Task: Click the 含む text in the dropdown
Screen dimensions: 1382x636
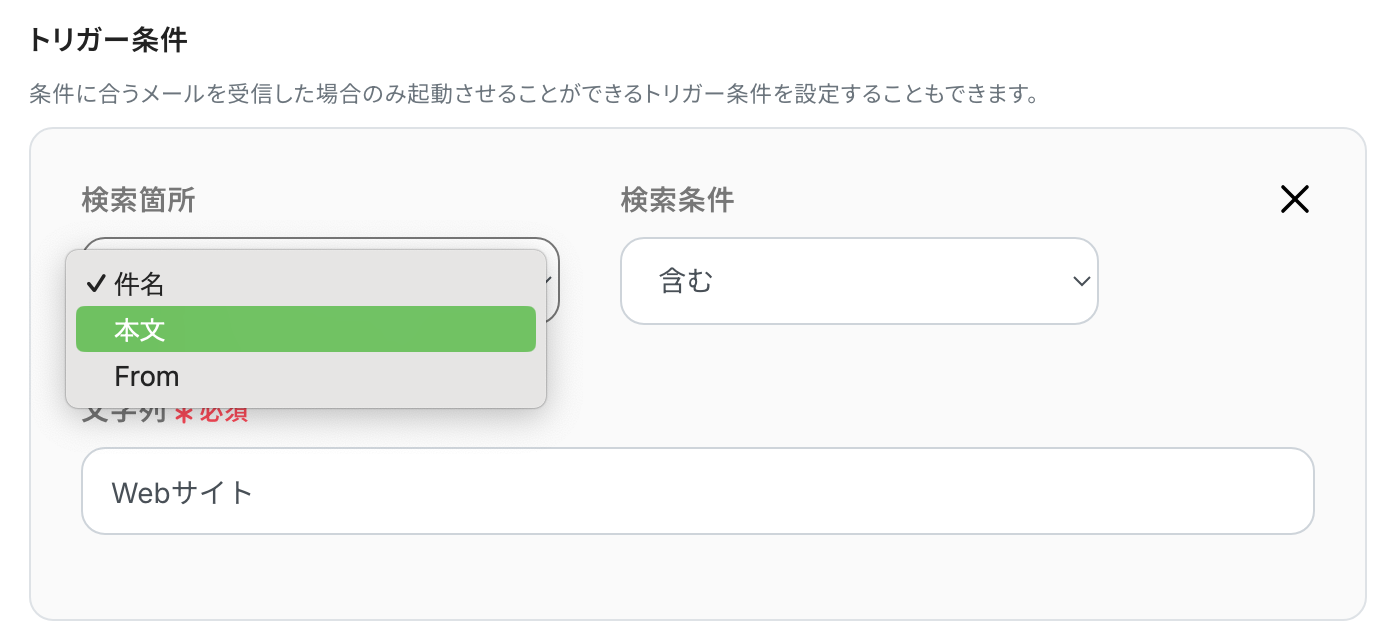Action: (x=686, y=282)
